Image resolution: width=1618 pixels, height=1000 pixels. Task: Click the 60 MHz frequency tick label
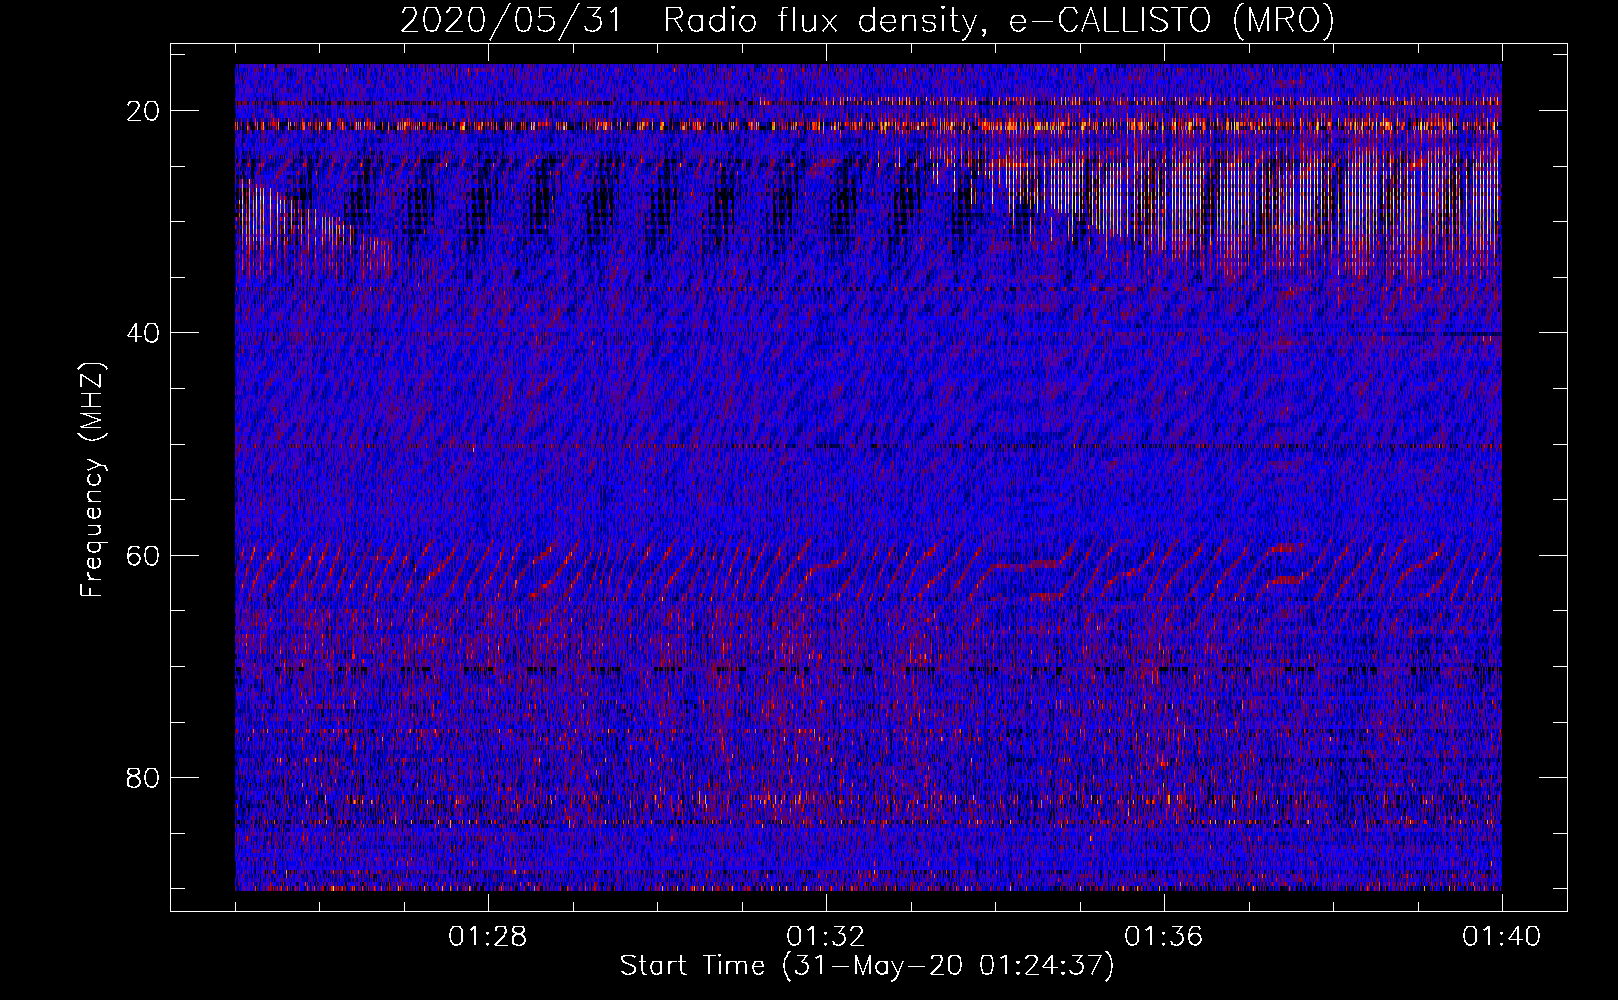click(144, 555)
